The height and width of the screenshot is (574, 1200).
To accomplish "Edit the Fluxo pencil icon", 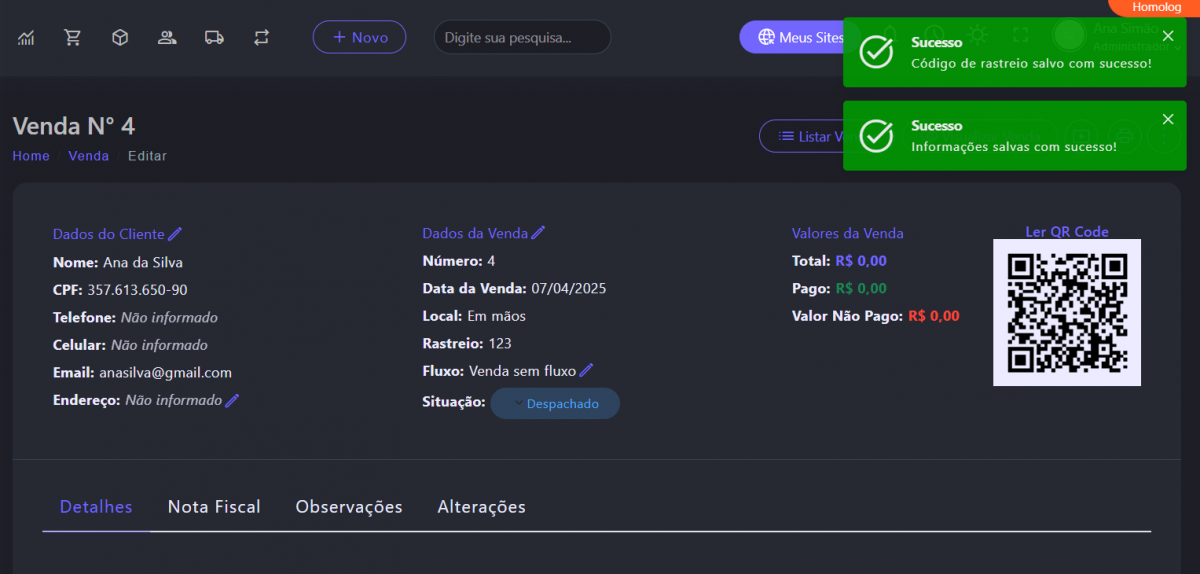I will pos(587,371).
